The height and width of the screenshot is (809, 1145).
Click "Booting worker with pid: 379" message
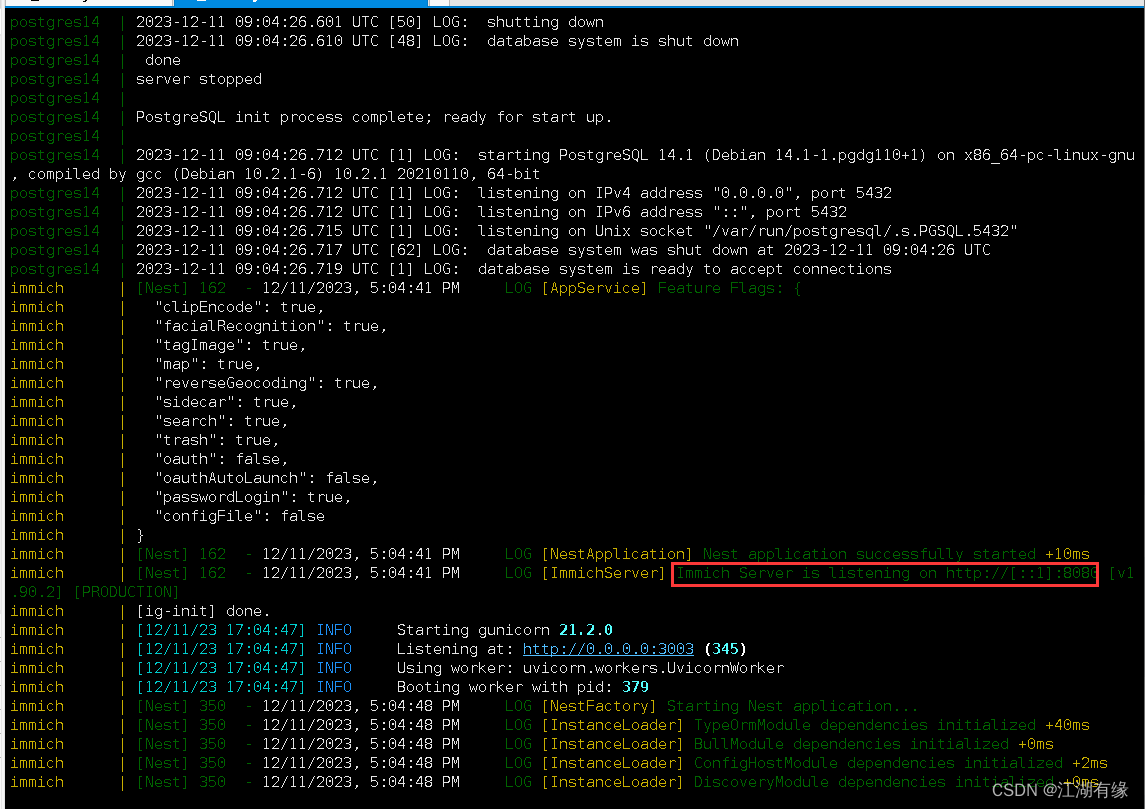(522, 686)
